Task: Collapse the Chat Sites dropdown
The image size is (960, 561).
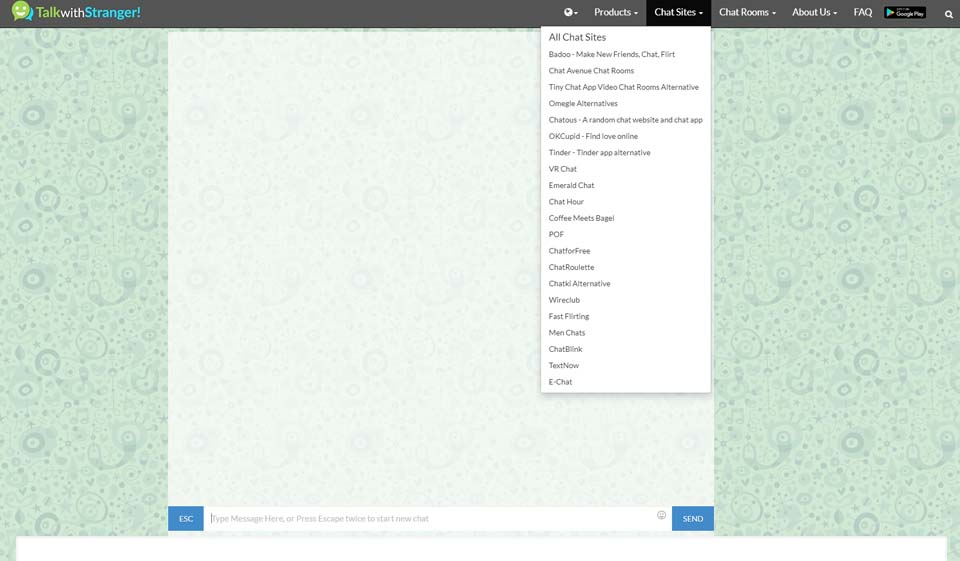Action: [678, 13]
